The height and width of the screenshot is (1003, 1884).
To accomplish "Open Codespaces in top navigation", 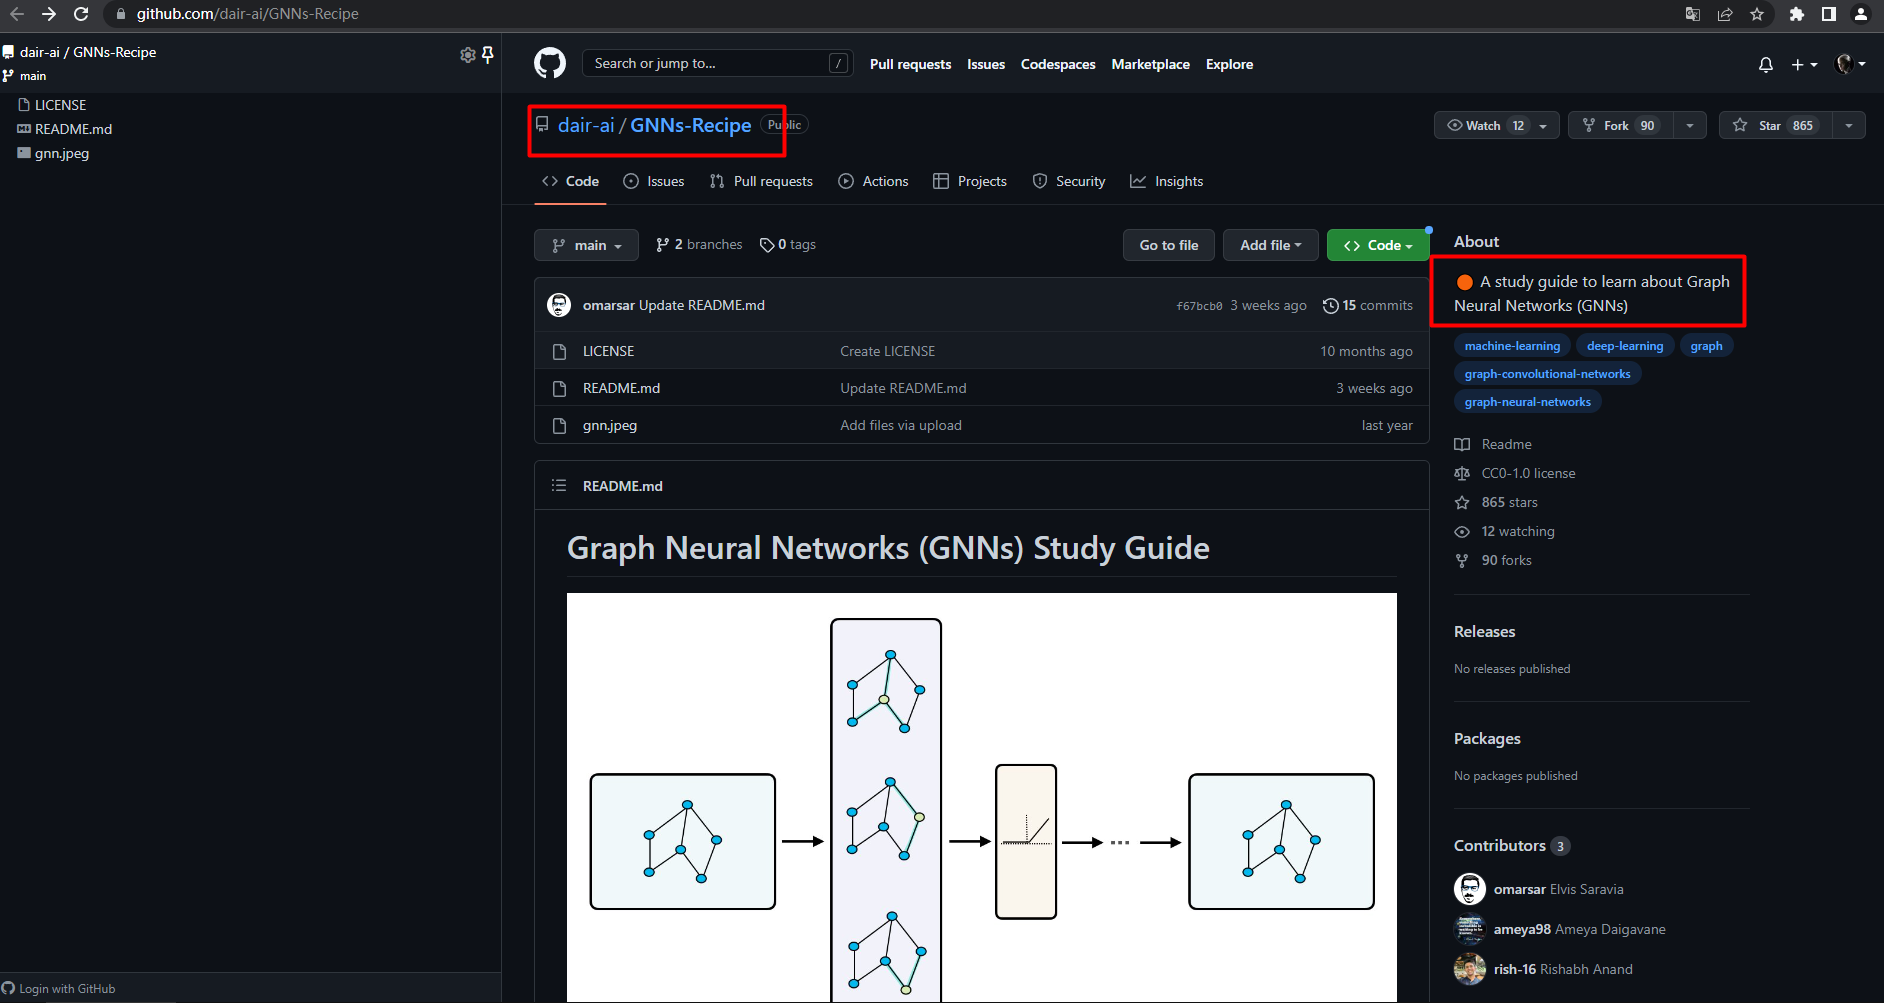I will pos(1058,64).
